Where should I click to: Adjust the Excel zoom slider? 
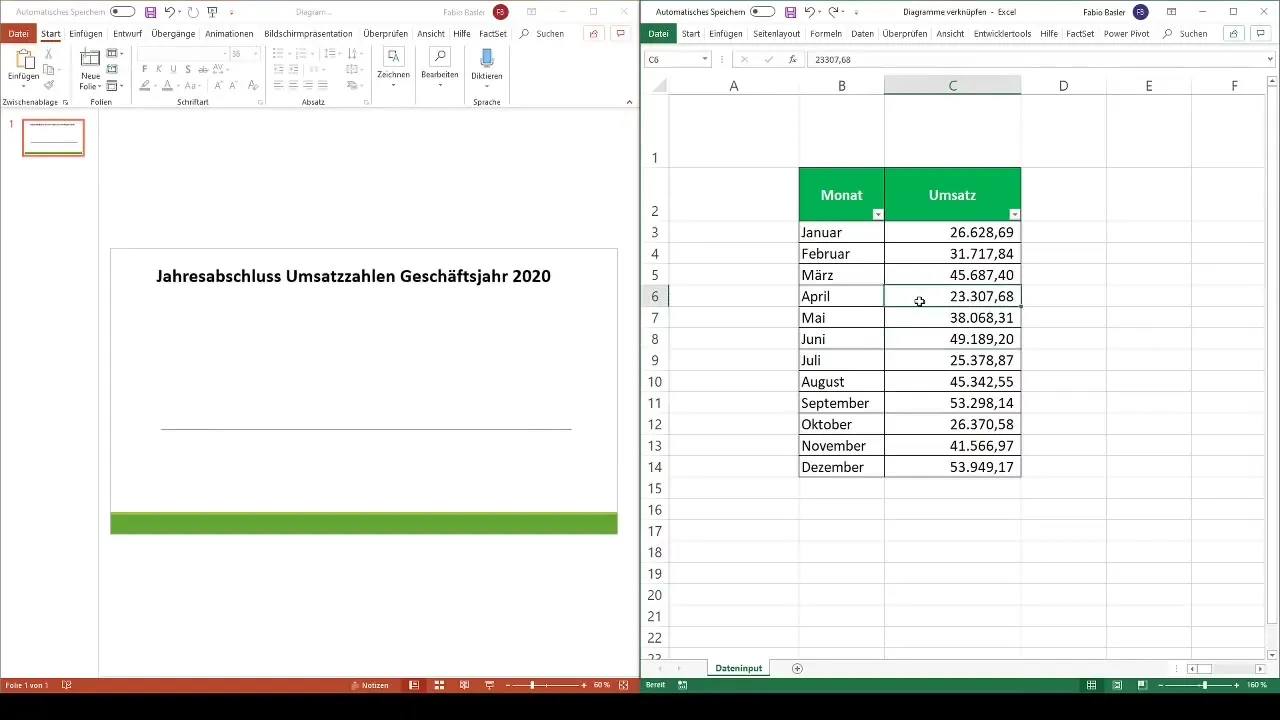(x=1204, y=685)
